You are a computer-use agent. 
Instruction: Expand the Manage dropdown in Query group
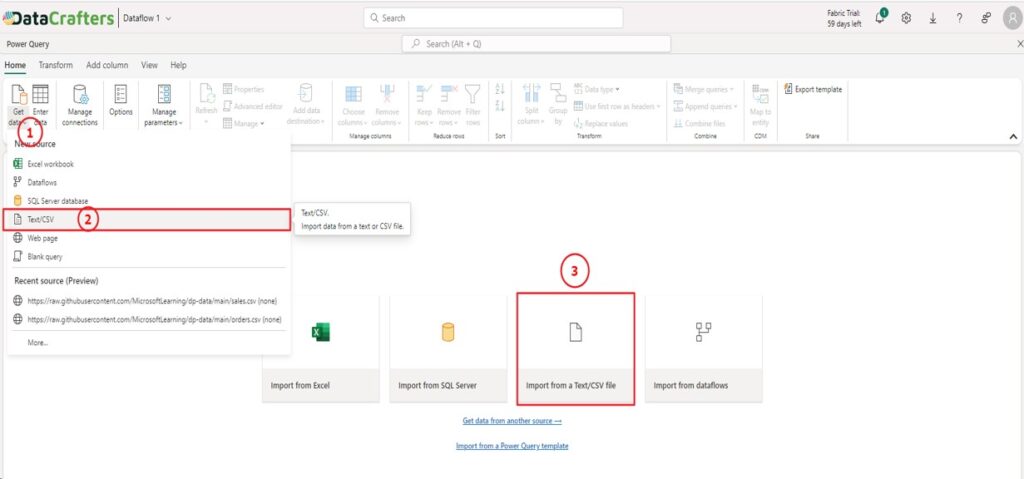tap(244, 123)
